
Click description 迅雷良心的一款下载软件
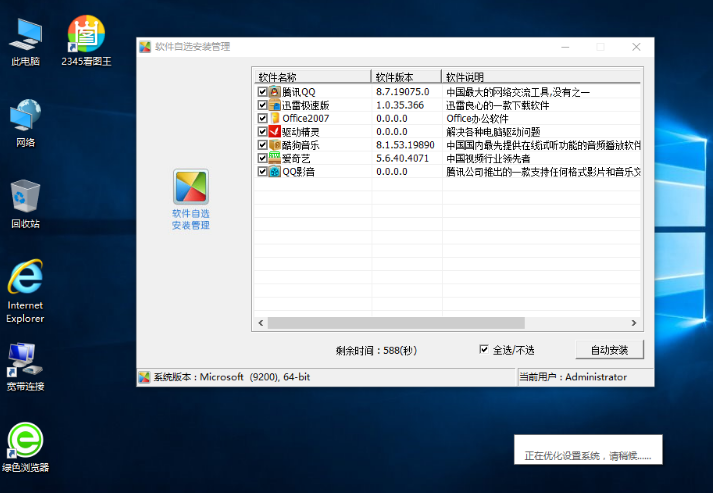(x=497, y=106)
